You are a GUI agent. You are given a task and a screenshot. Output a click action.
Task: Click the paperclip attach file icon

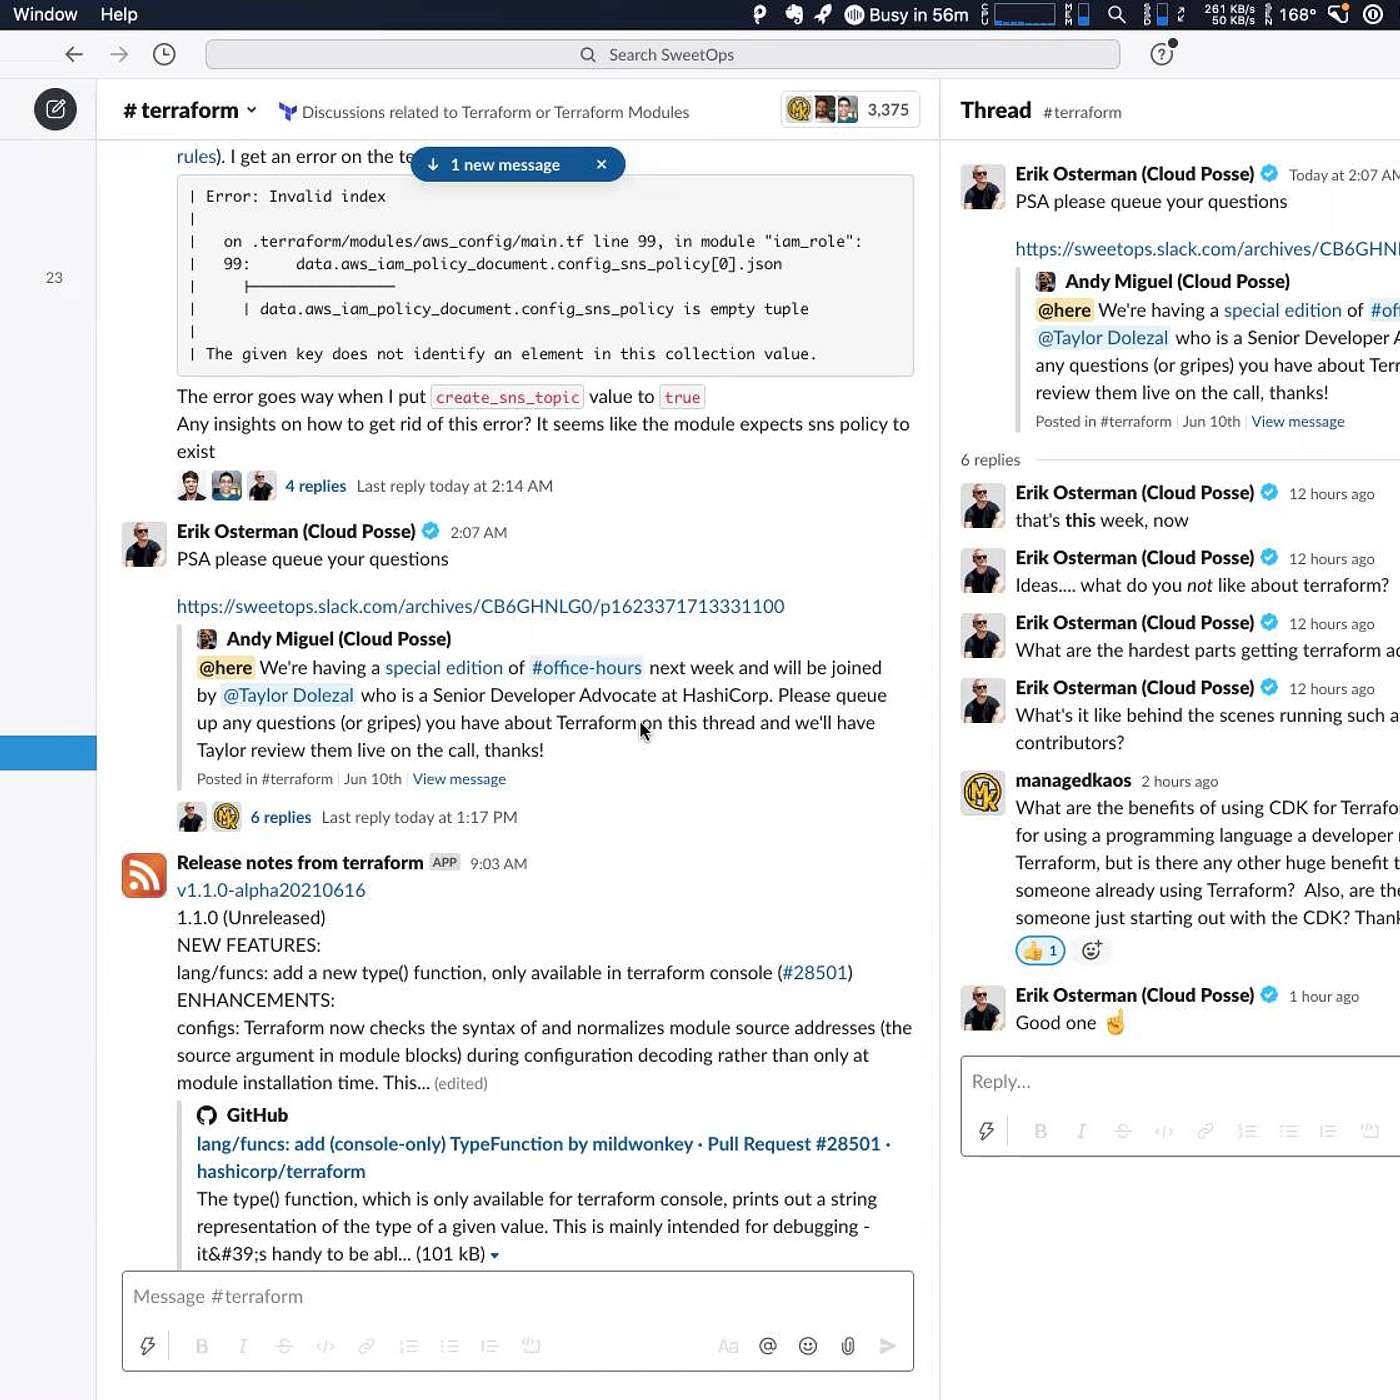848,1346
